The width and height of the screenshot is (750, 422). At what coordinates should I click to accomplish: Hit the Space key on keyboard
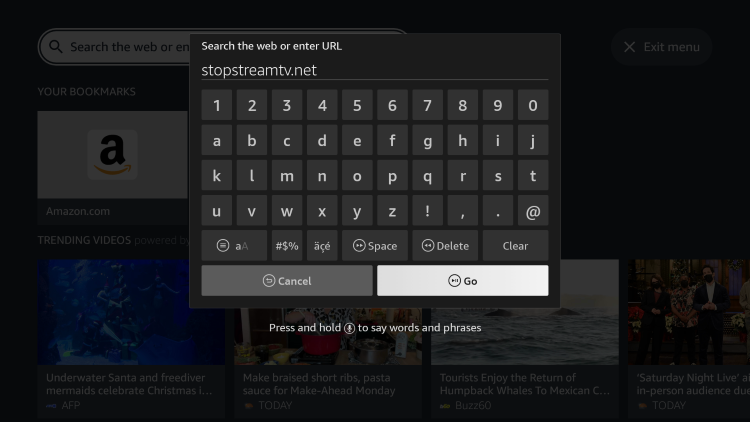375,245
